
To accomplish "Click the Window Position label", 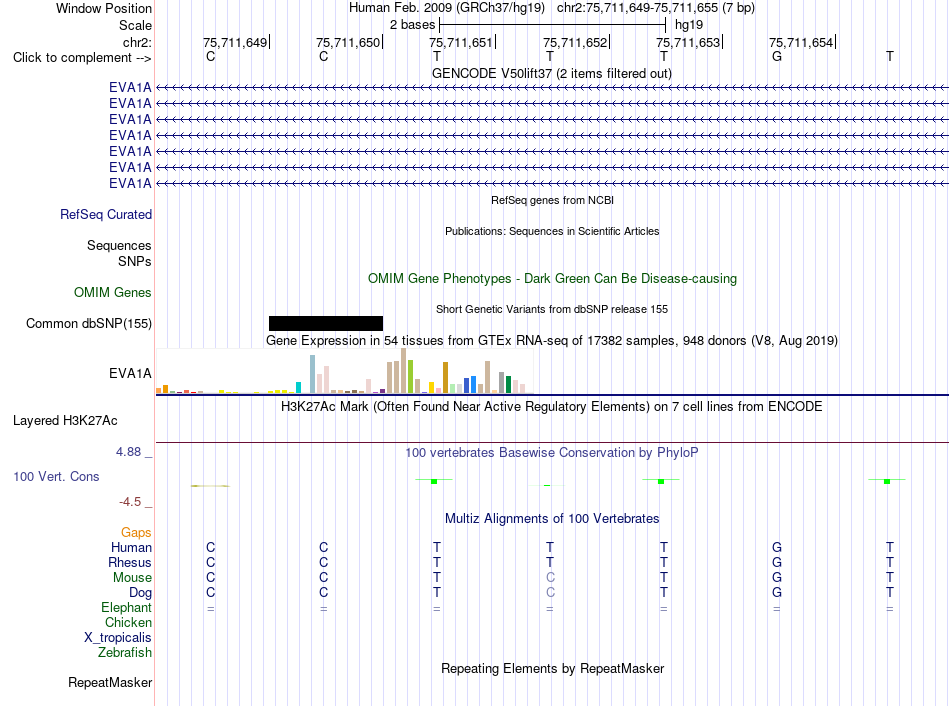I will coord(104,8).
